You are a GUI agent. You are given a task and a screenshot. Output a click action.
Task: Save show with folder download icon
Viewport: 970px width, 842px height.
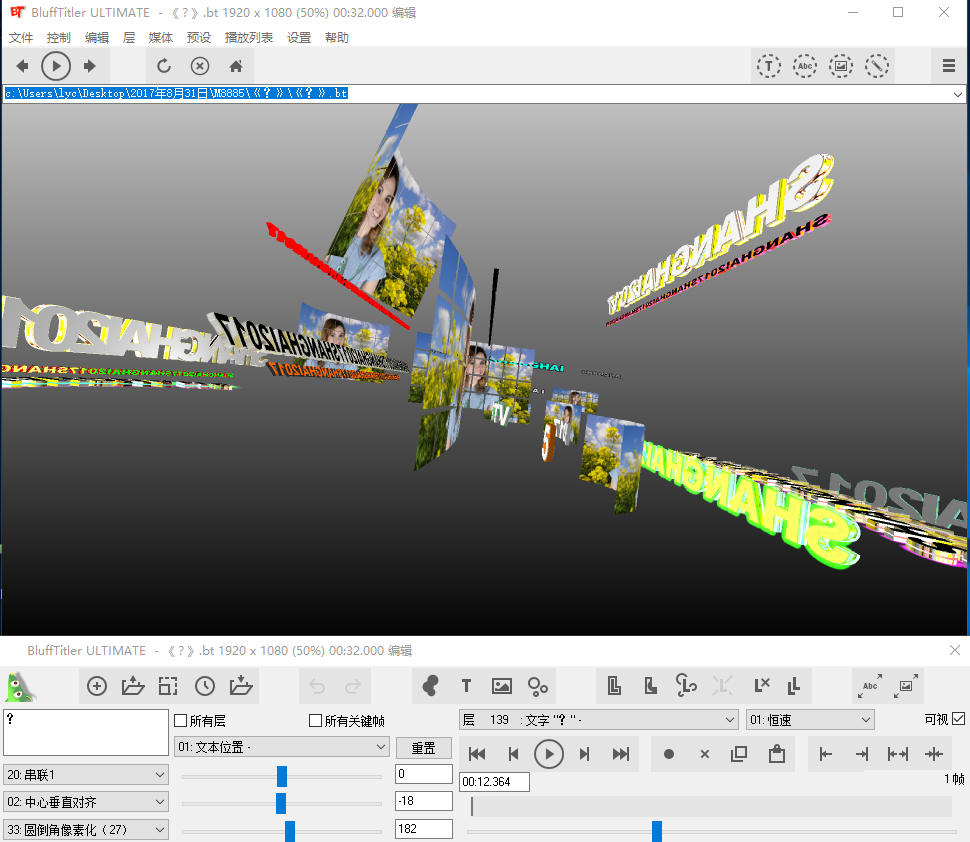point(241,686)
